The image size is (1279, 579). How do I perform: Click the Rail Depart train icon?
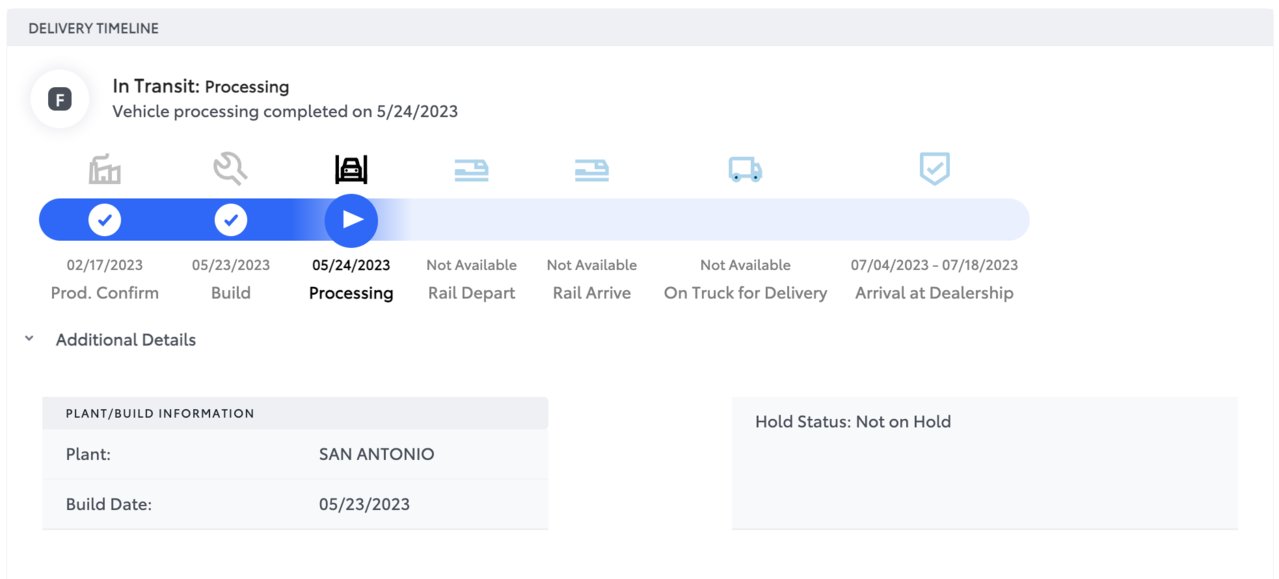pos(471,170)
